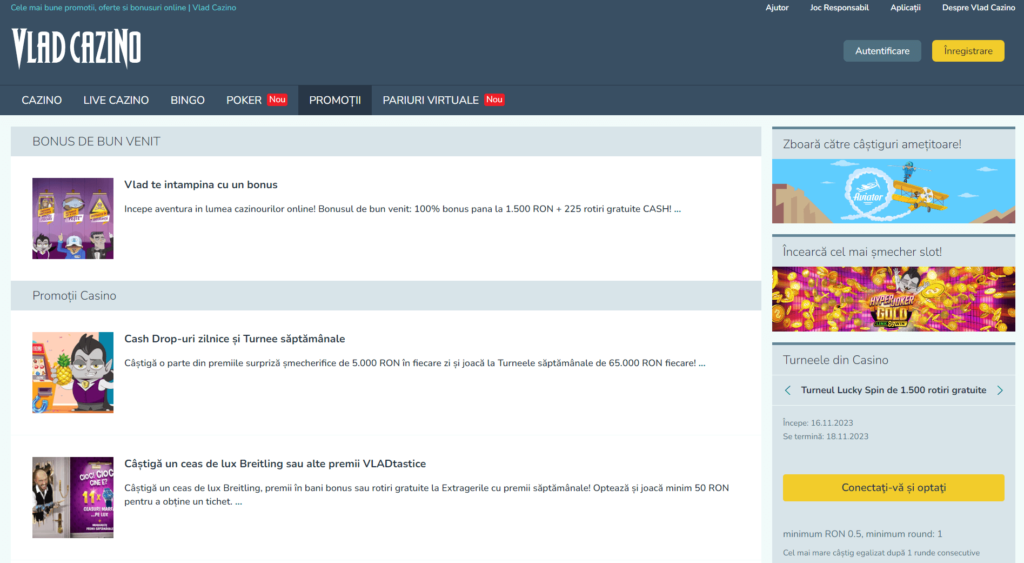The width and height of the screenshot is (1024, 563).
Task: Navigate to the BINGO section
Action: click(x=187, y=100)
